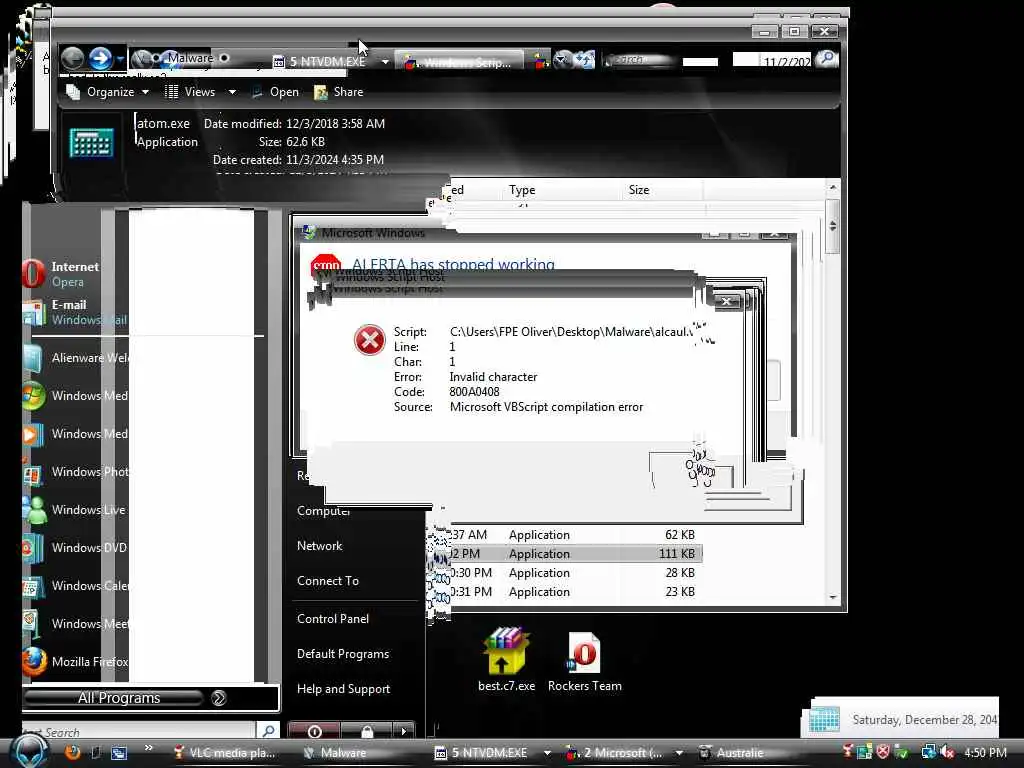Screen dimensions: 1024x768
Task: Expand All Programs in Start menu
Action: click(152, 698)
